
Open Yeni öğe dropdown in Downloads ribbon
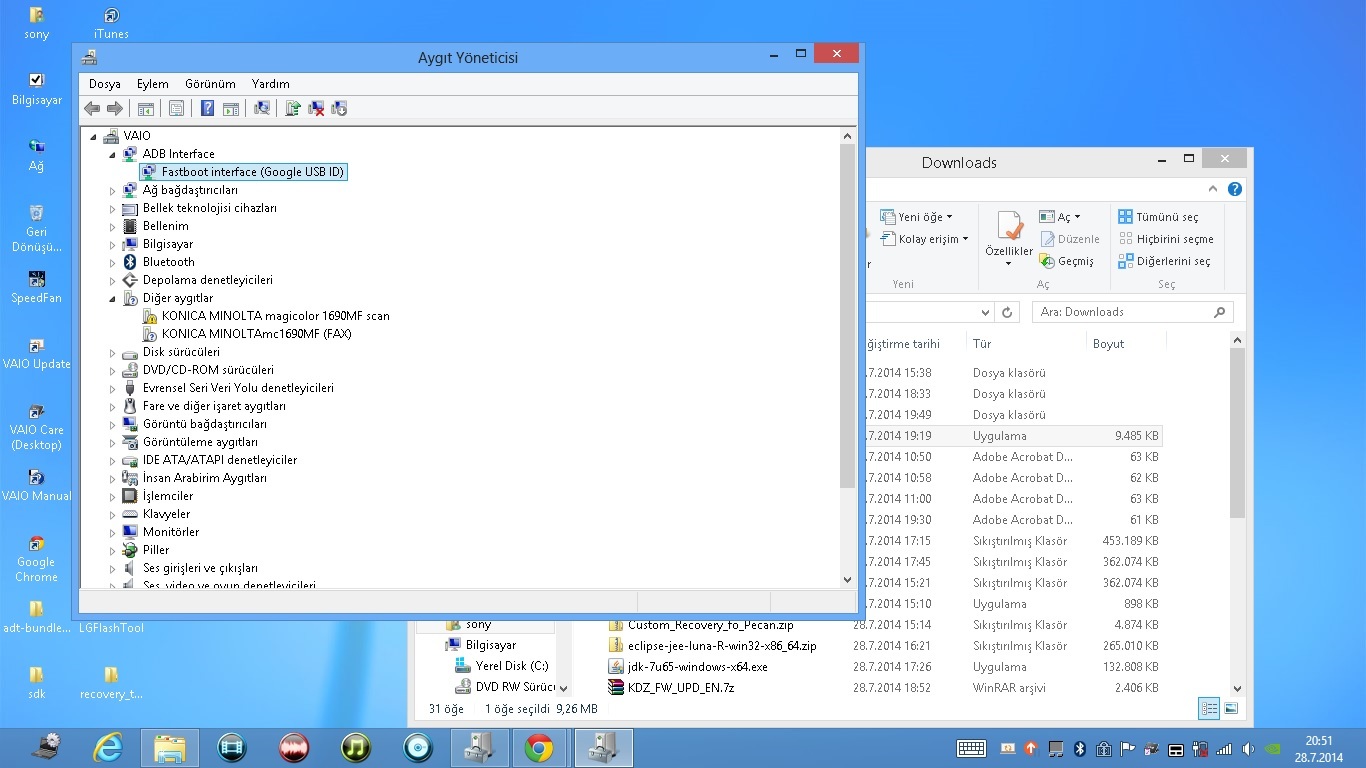(916, 217)
